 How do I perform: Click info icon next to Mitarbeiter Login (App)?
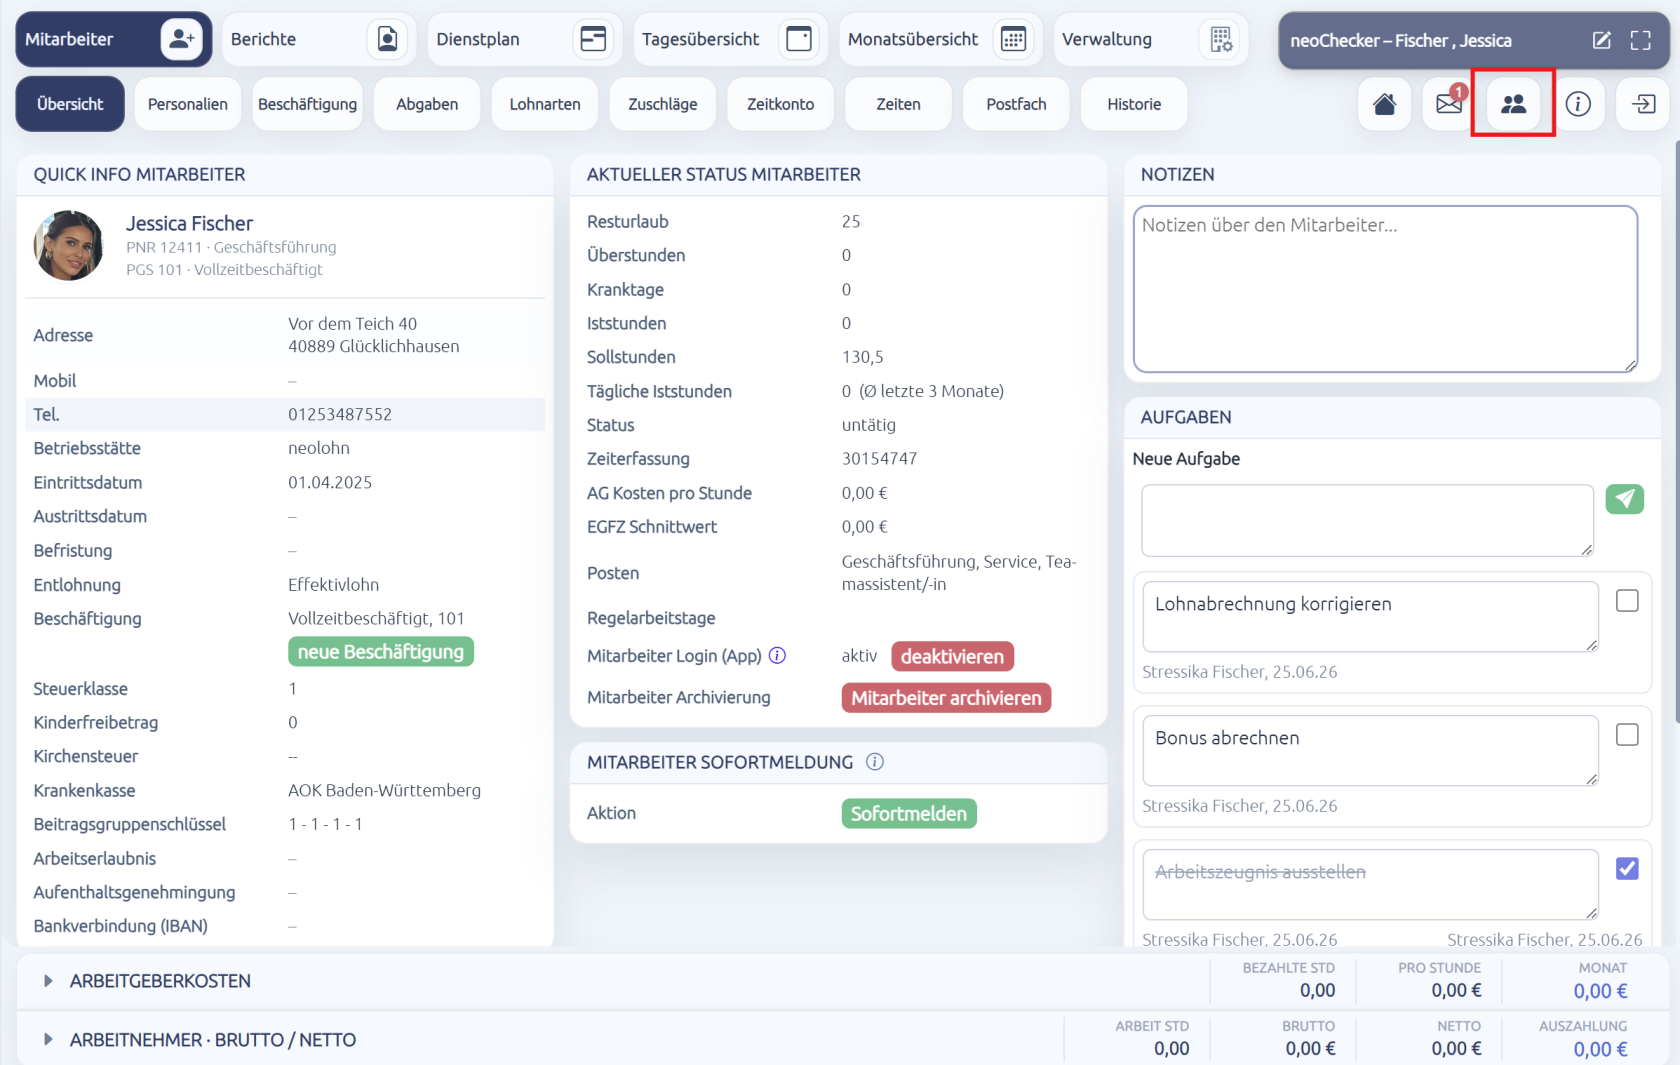tap(777, 656)
